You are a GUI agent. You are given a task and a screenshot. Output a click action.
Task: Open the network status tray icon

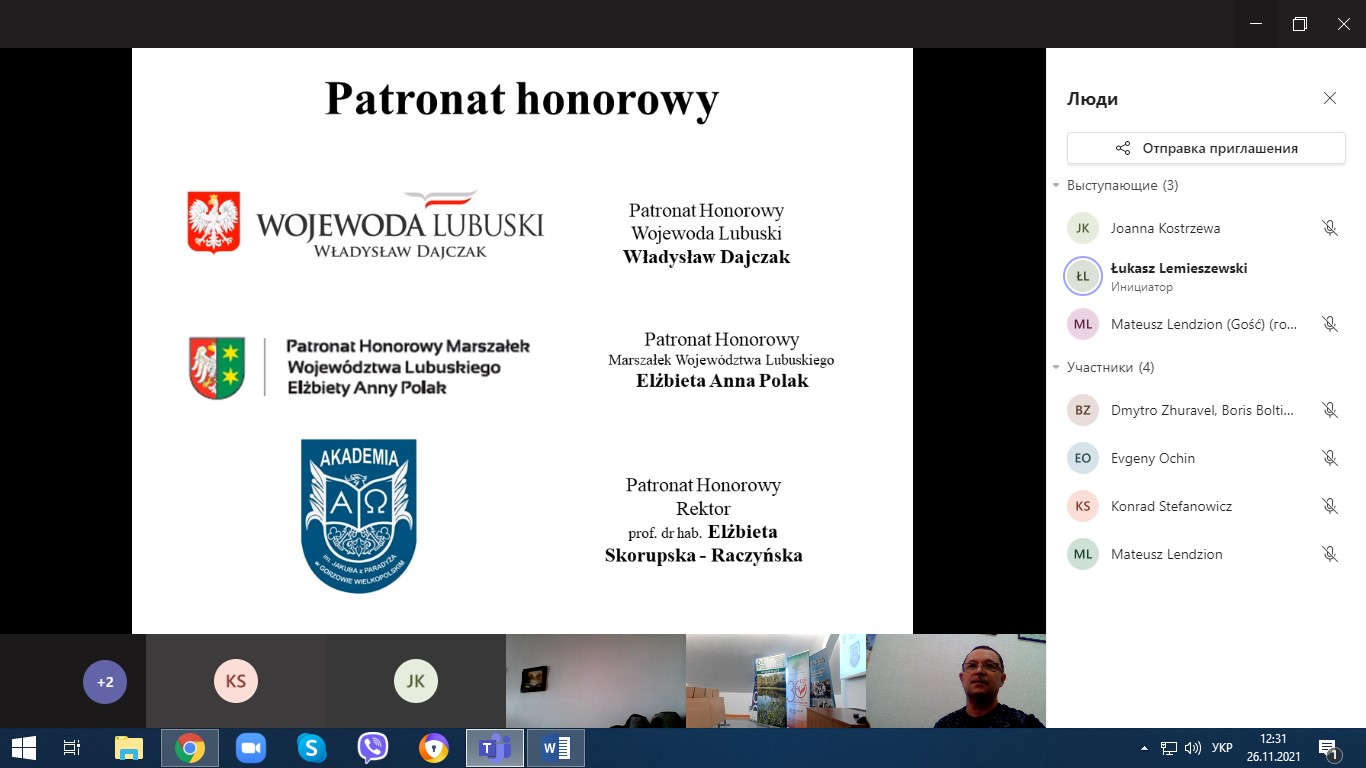[x=1169, y=748]
